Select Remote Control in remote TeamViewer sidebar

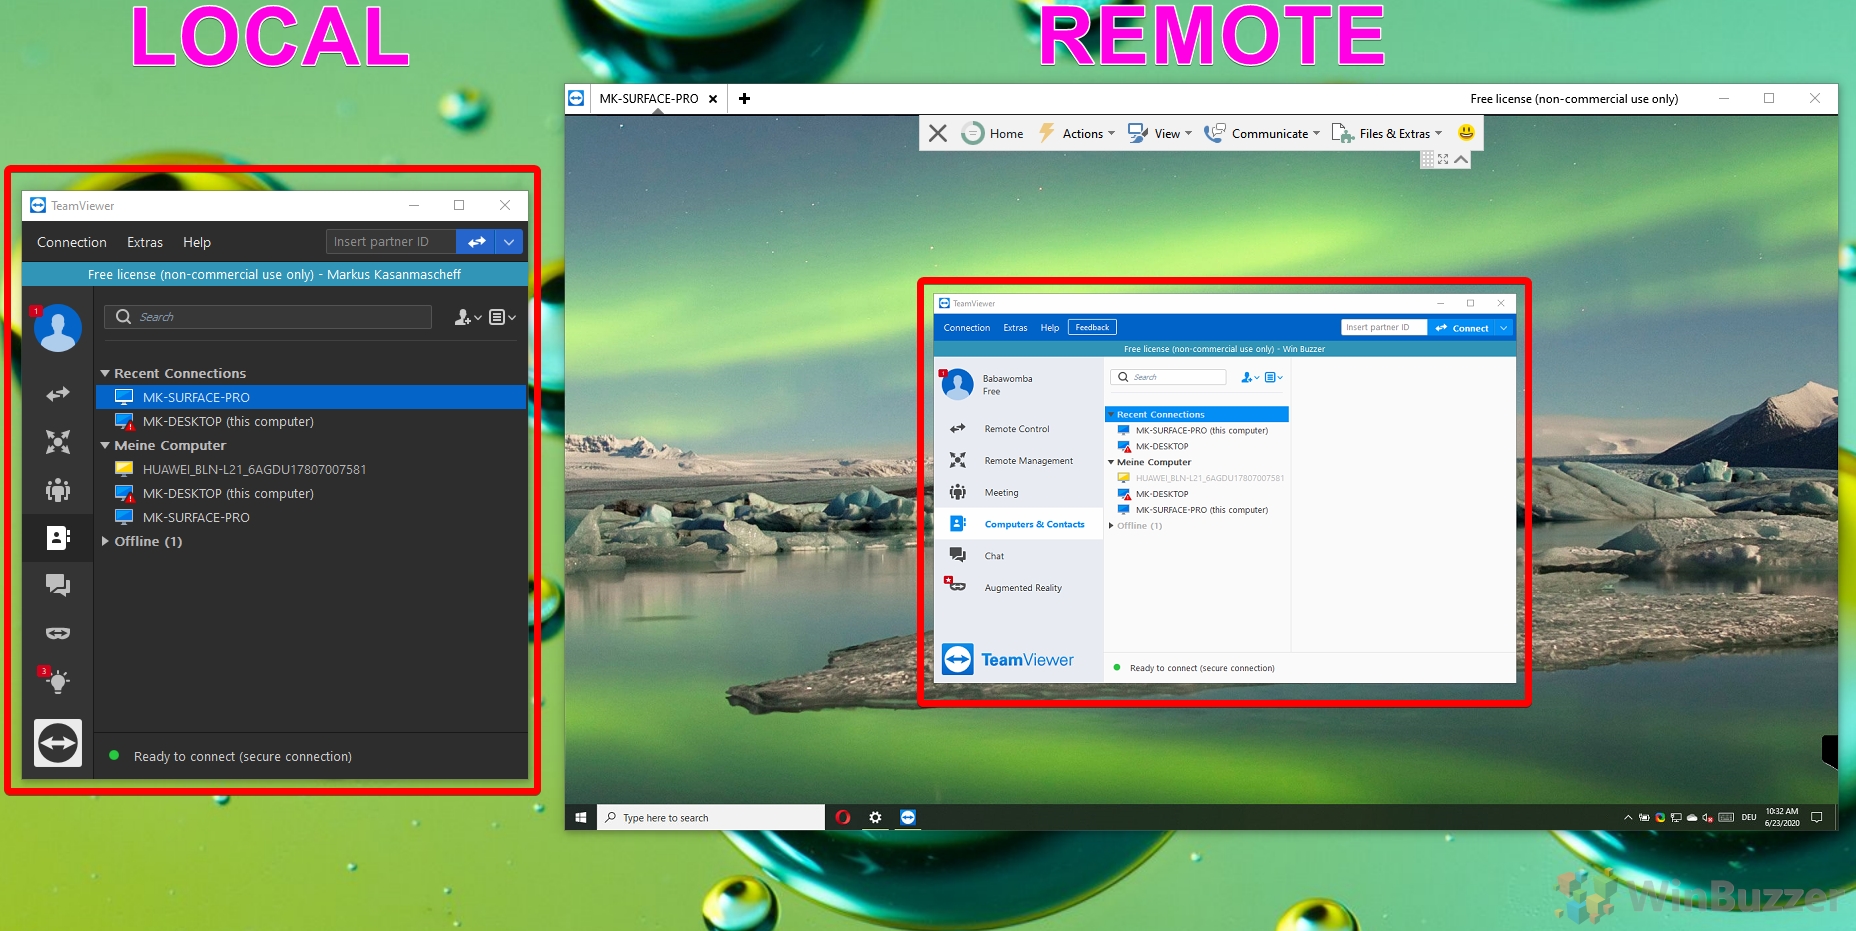[x=1018, y=429]
